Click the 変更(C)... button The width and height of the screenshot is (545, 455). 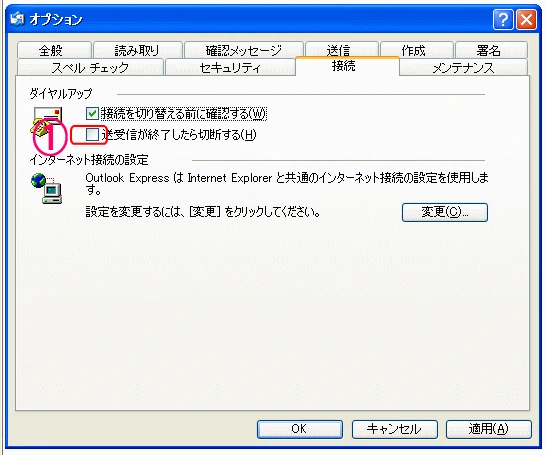click(x=445, y=212)
